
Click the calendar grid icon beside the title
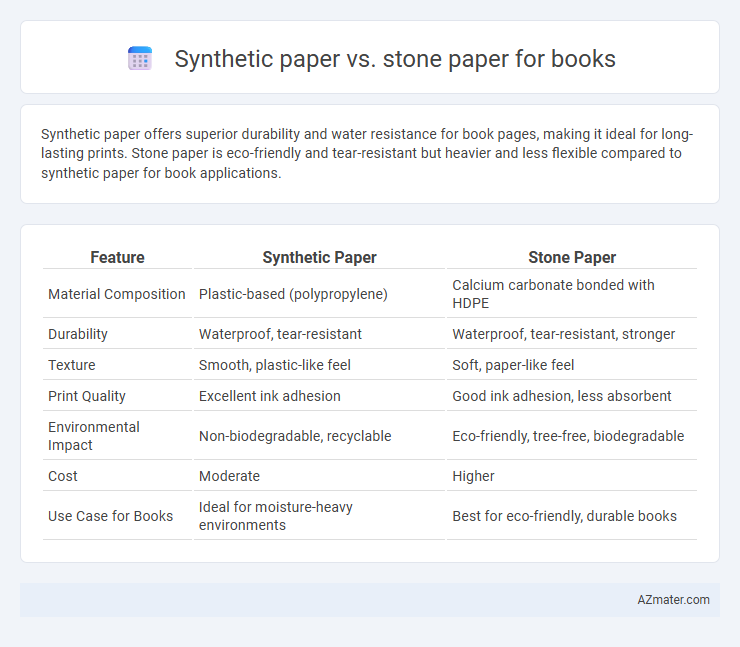click(140, 59)
